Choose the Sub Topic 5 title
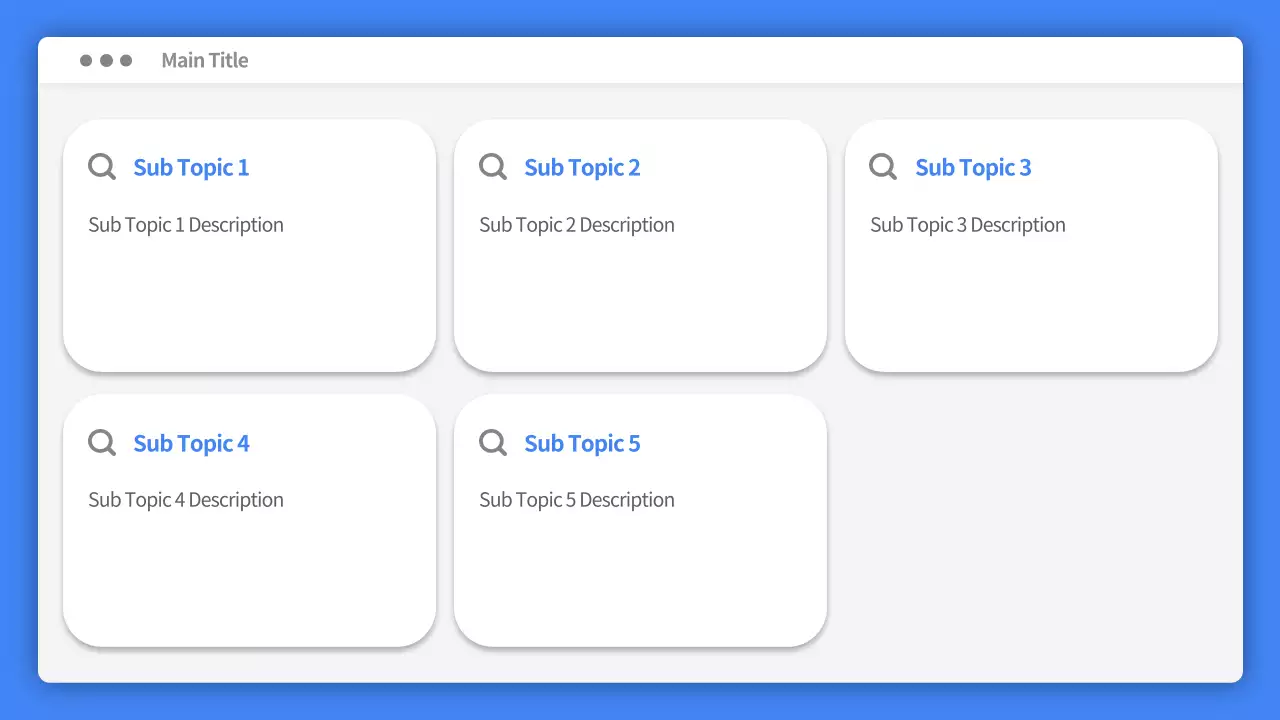 click(582, 443)
